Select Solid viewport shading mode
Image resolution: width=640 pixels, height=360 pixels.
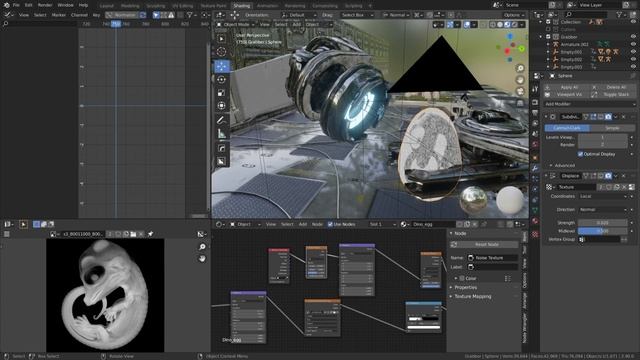point(500,24)
